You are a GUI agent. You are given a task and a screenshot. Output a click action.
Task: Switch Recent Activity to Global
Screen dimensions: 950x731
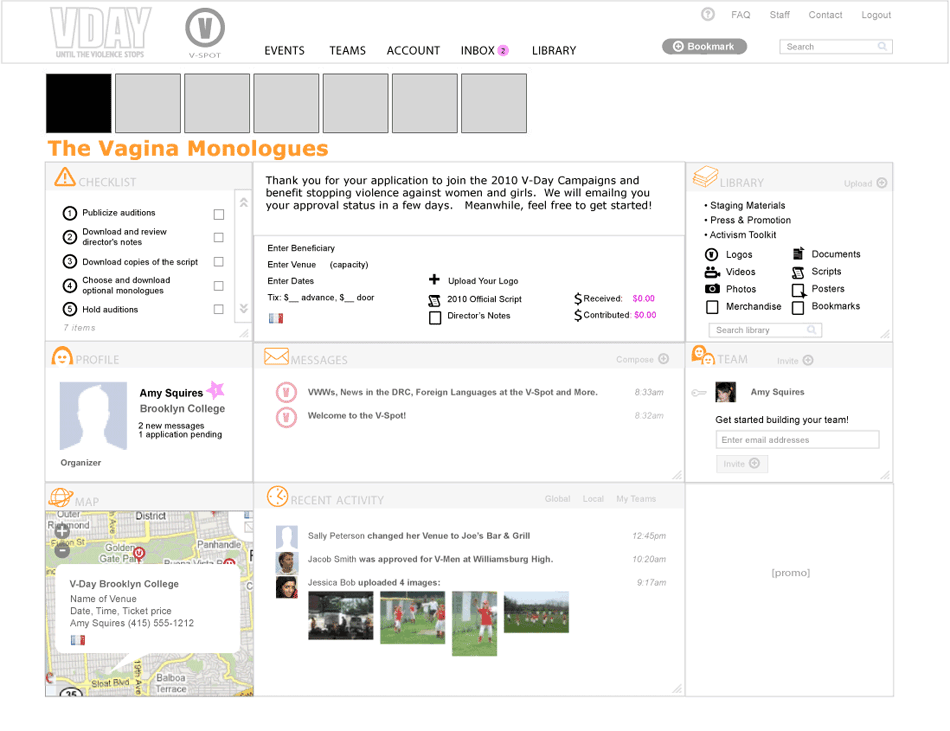coord(557,499)
